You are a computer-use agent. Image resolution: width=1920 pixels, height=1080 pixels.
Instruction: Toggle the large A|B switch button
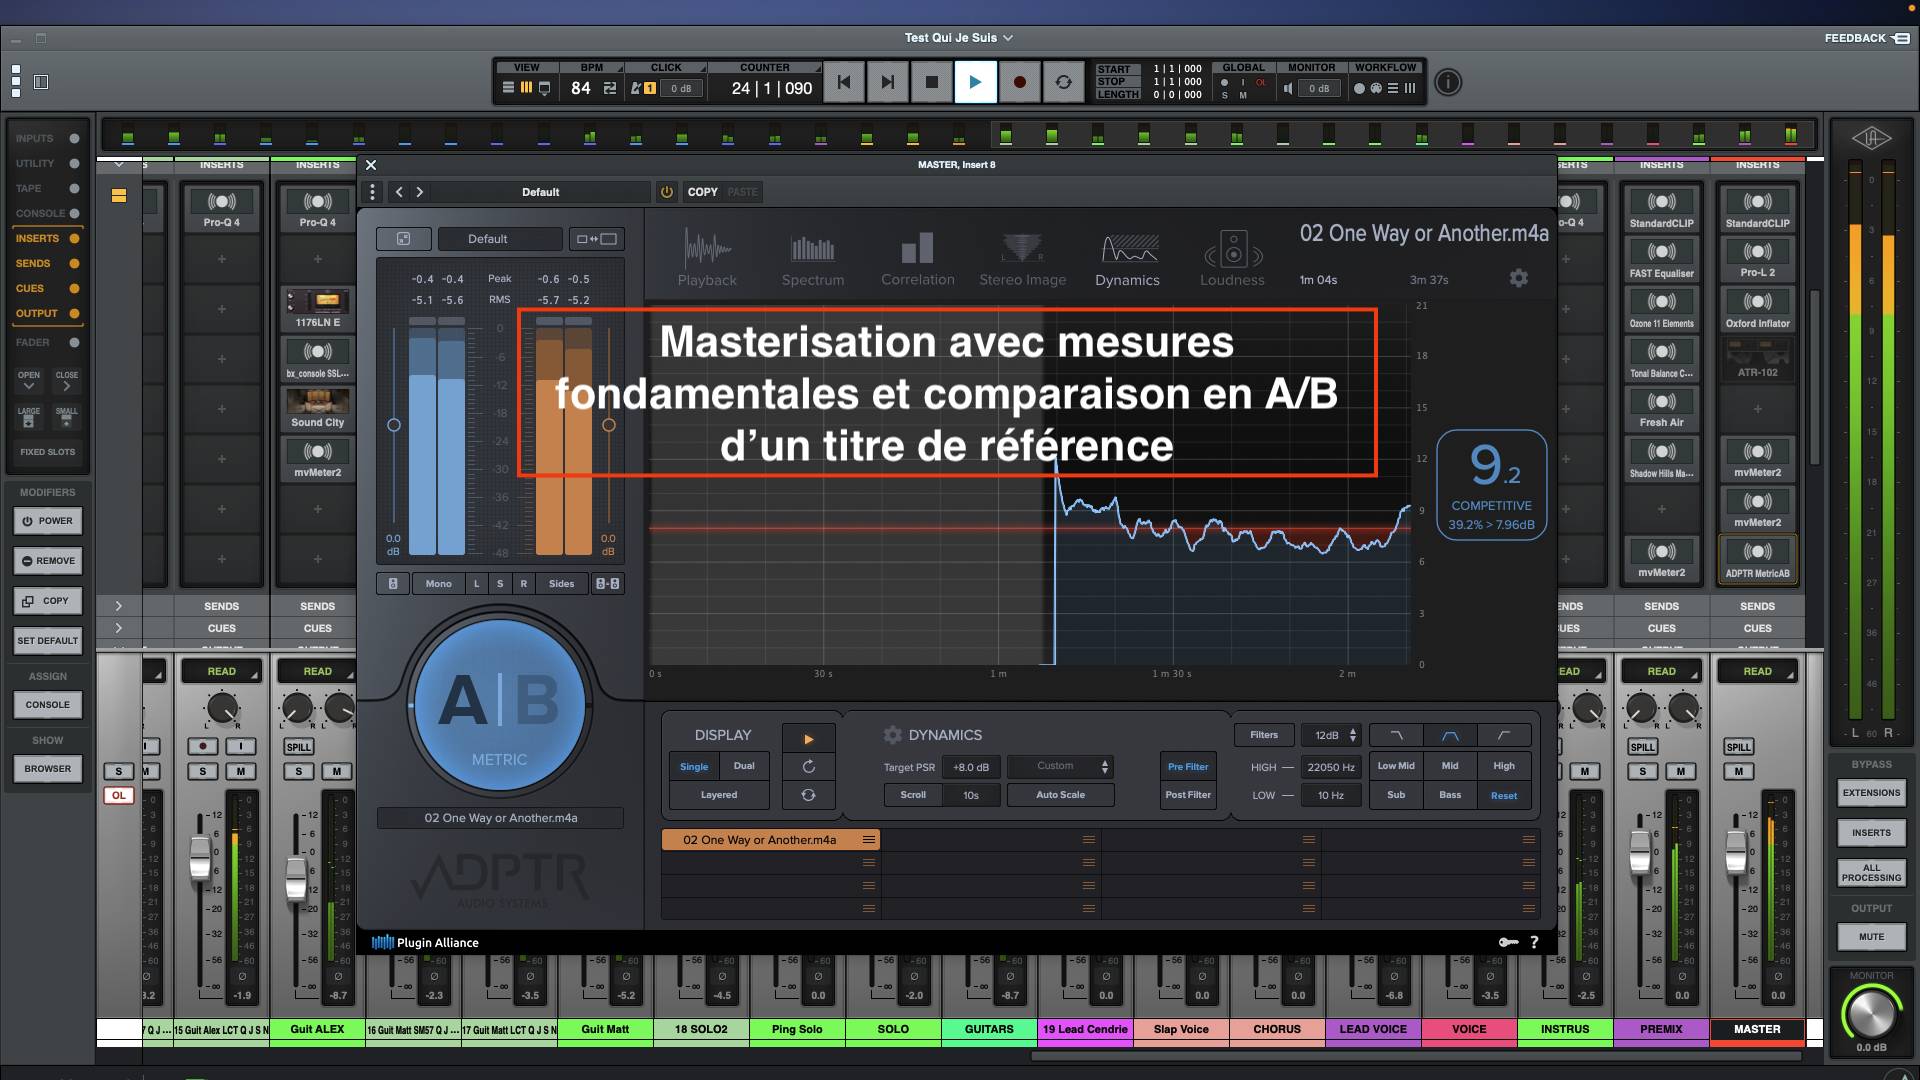pyautogui.click(x=499, y=705)
